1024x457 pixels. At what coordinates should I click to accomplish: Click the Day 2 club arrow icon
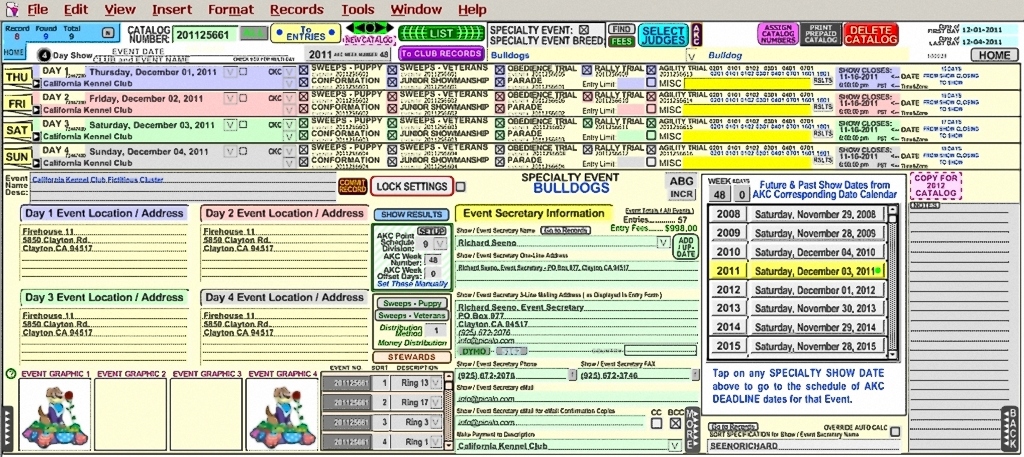point(37,110)
